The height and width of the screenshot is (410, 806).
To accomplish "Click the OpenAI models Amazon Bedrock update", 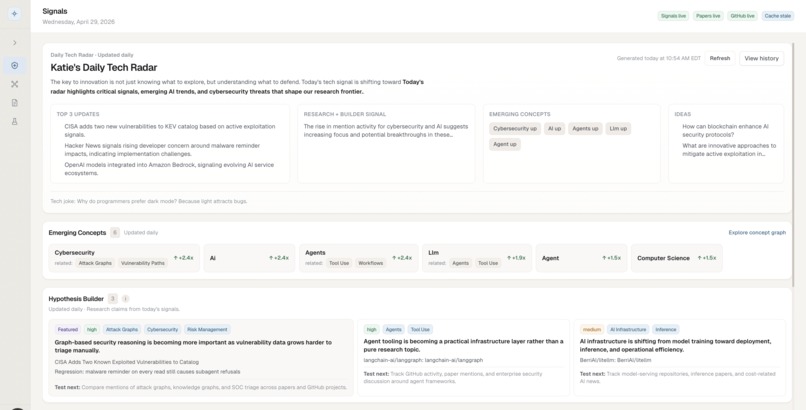I will tap(169, 169).
